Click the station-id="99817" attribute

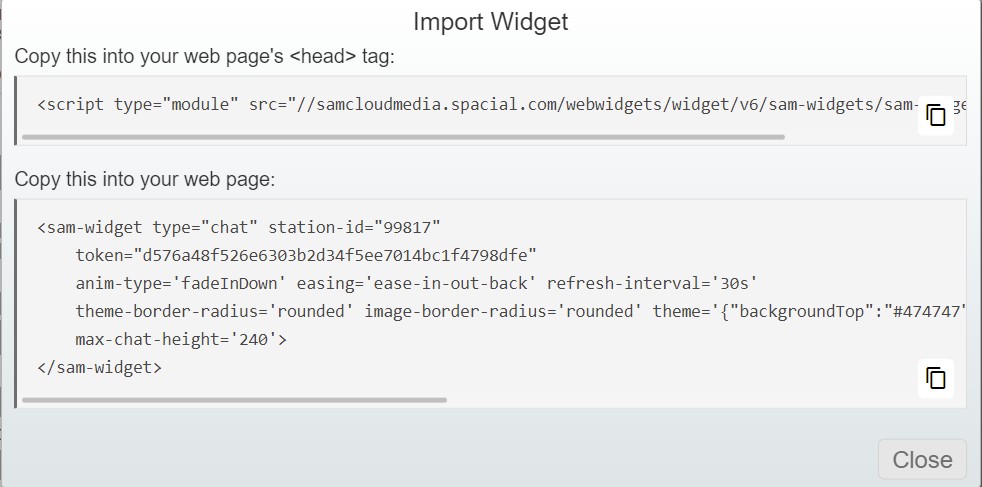point(354,227)
